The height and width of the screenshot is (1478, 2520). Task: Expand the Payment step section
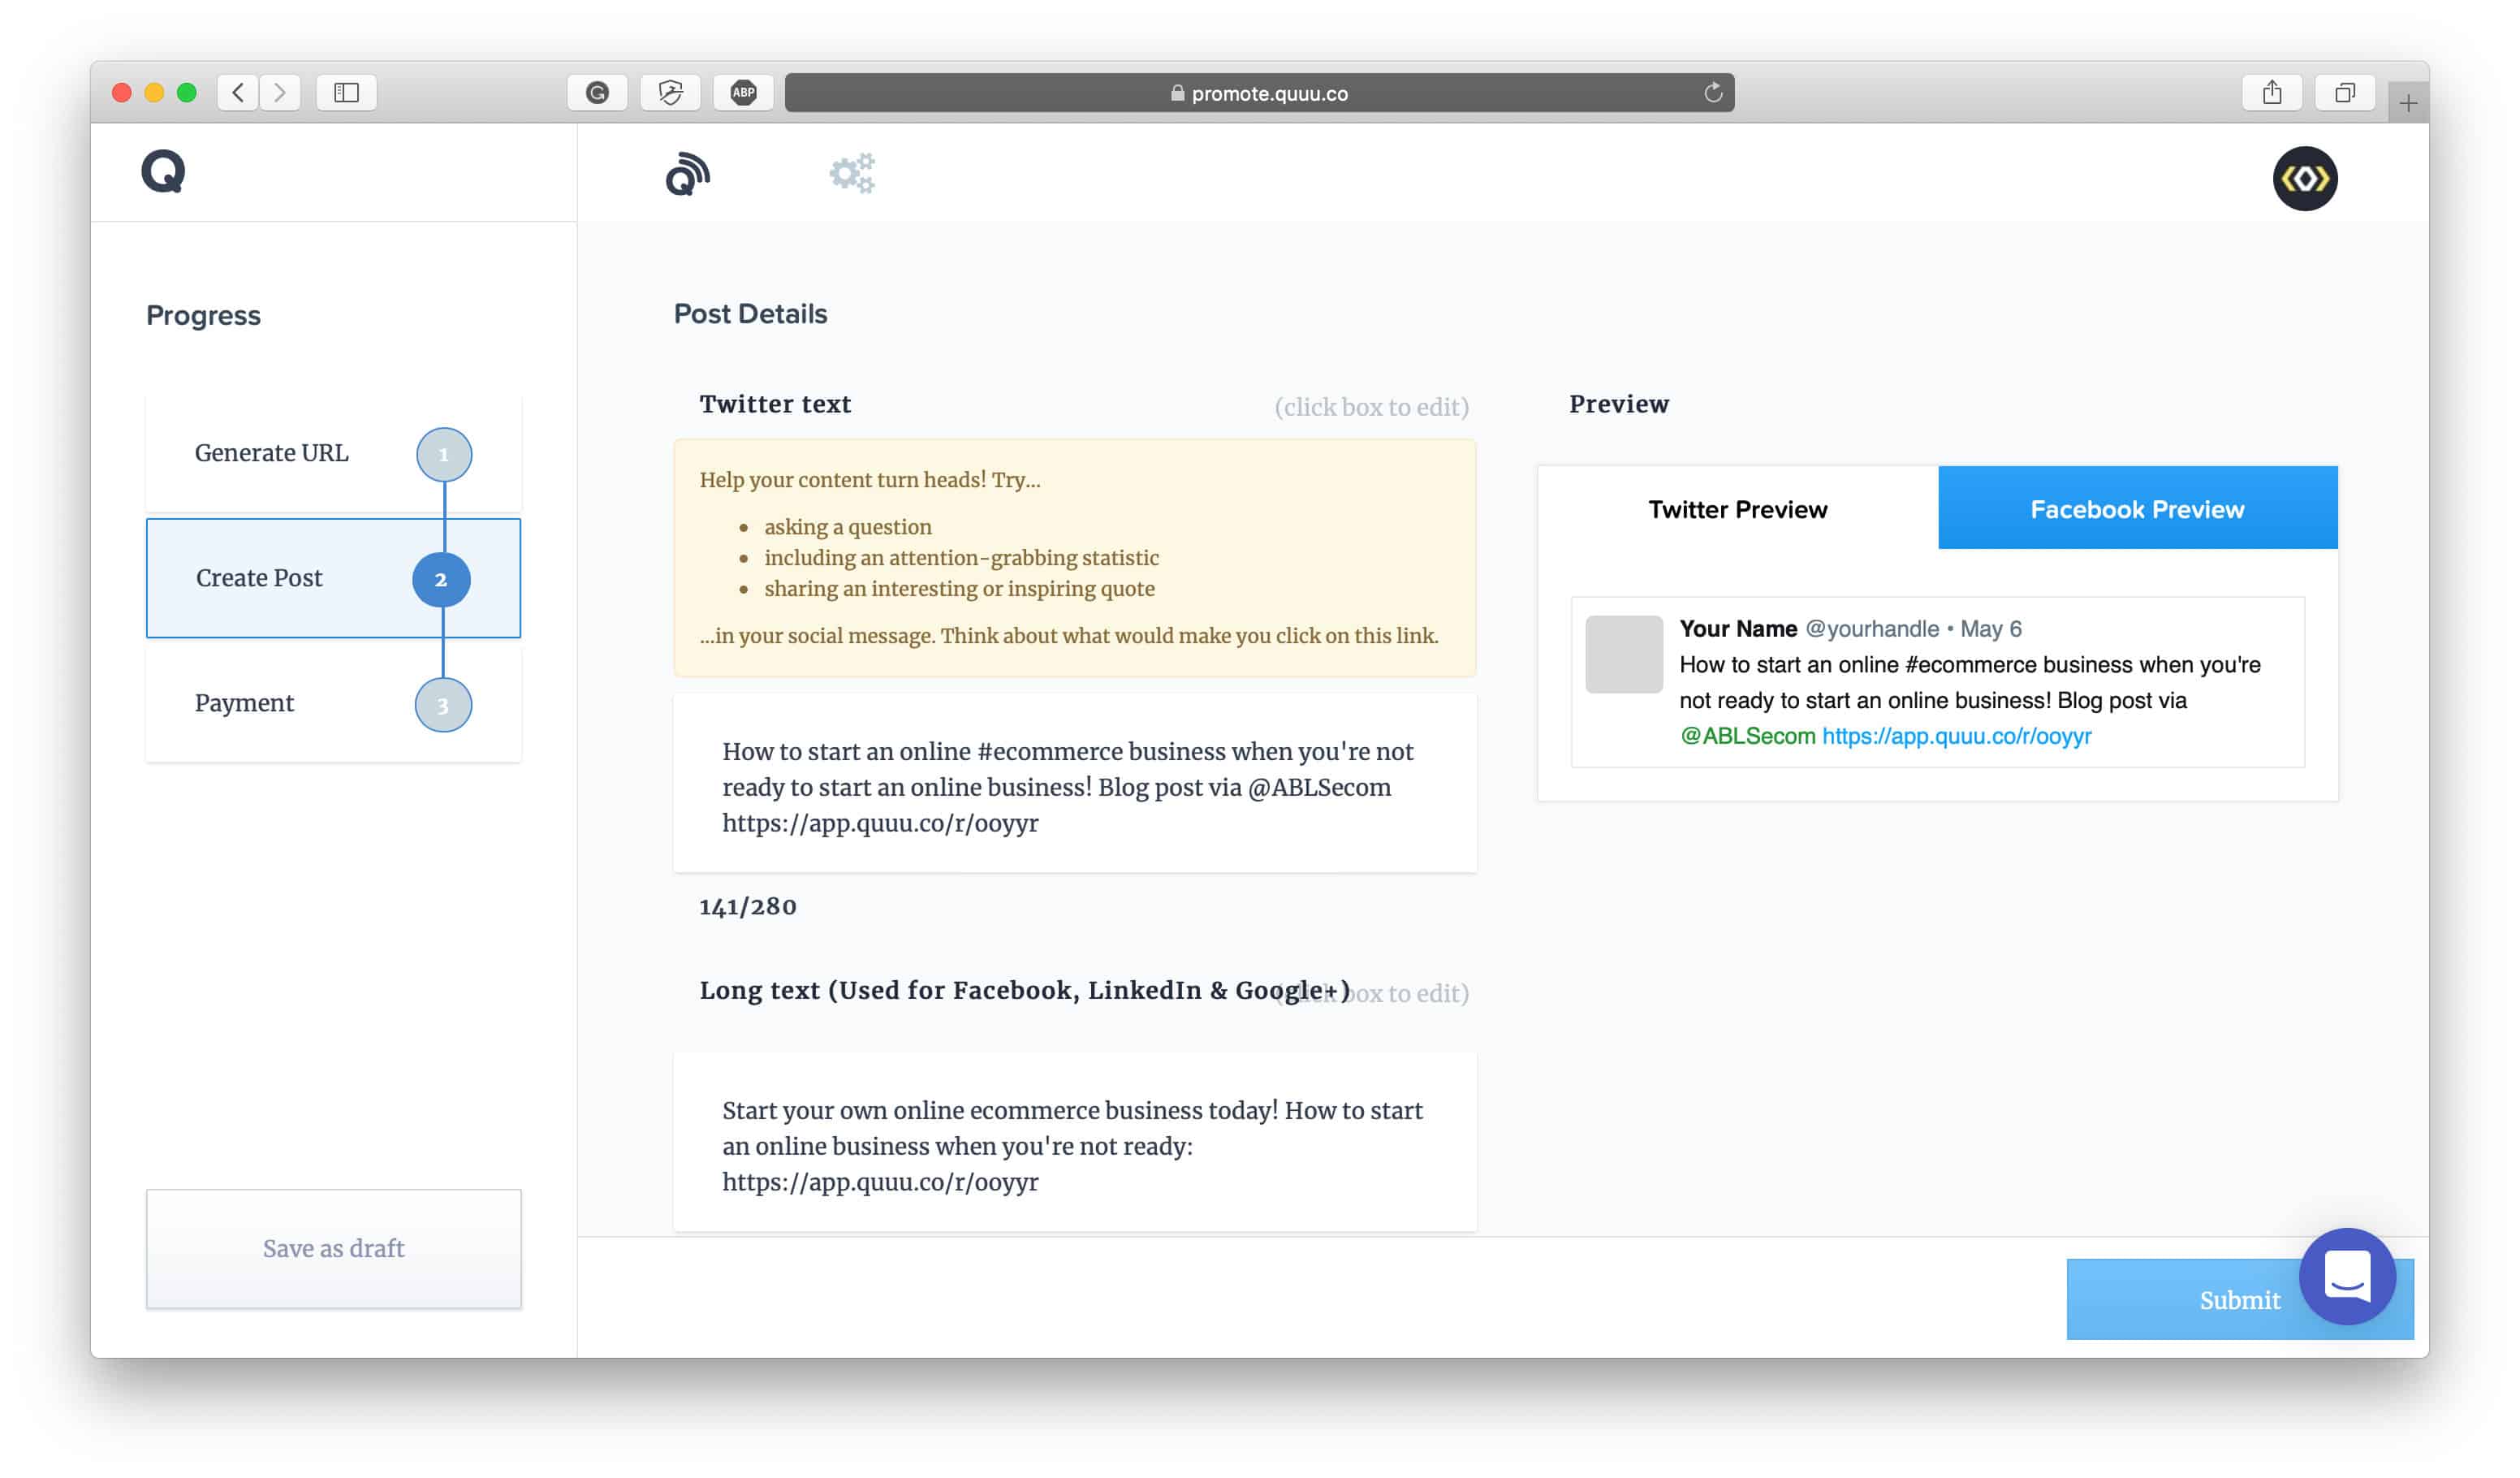(330, 702)
